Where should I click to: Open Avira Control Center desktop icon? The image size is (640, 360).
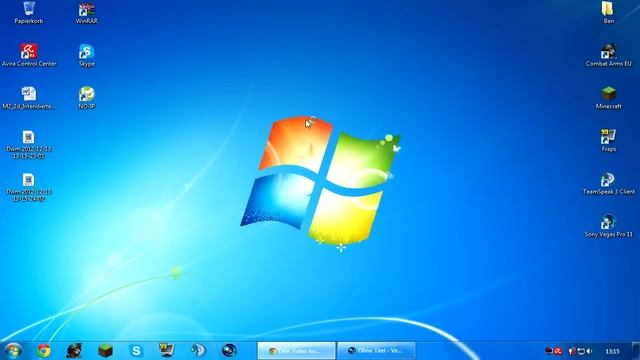pos(29,55)
